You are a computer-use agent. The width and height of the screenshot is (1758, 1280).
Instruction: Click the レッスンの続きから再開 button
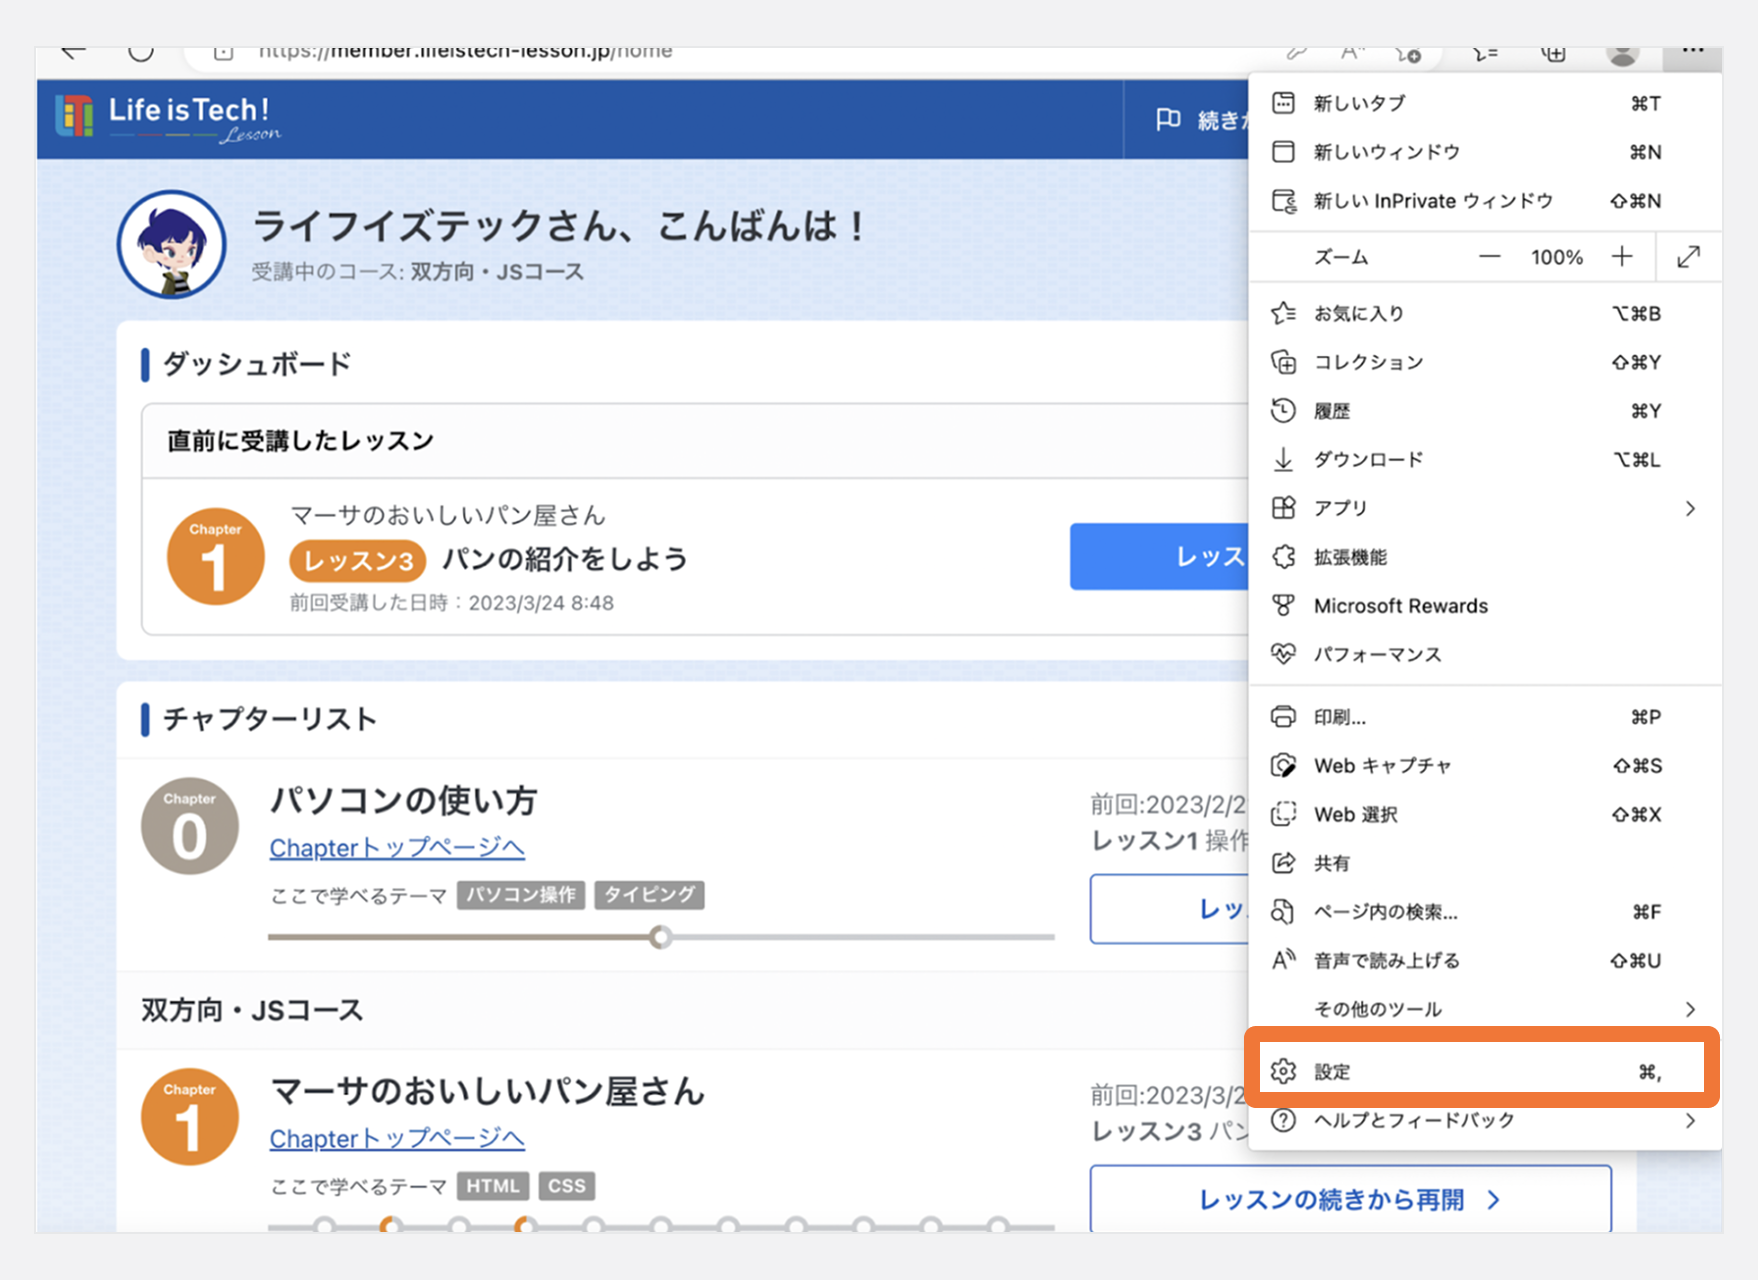1348,1199
